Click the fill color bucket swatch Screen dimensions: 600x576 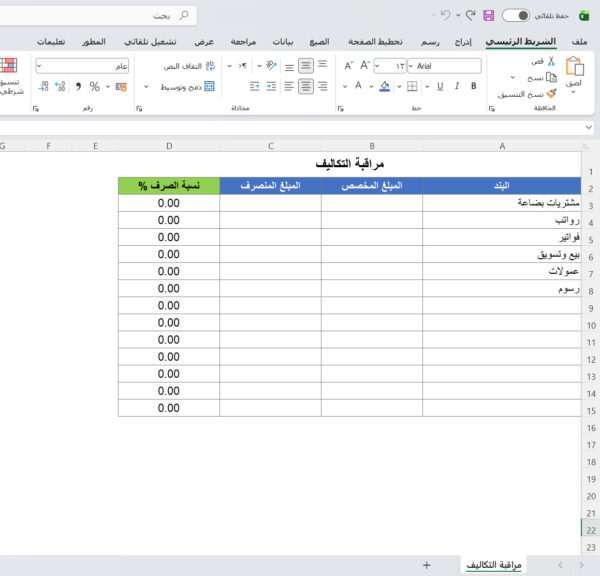[385, 86]
